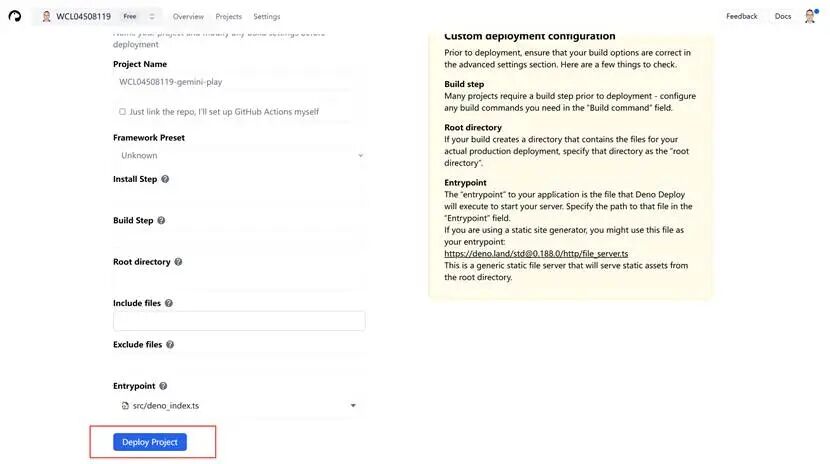Open the WCL04508119 organization switcher
The width and height of the screenshot is (830, 464).
[99, 16]
